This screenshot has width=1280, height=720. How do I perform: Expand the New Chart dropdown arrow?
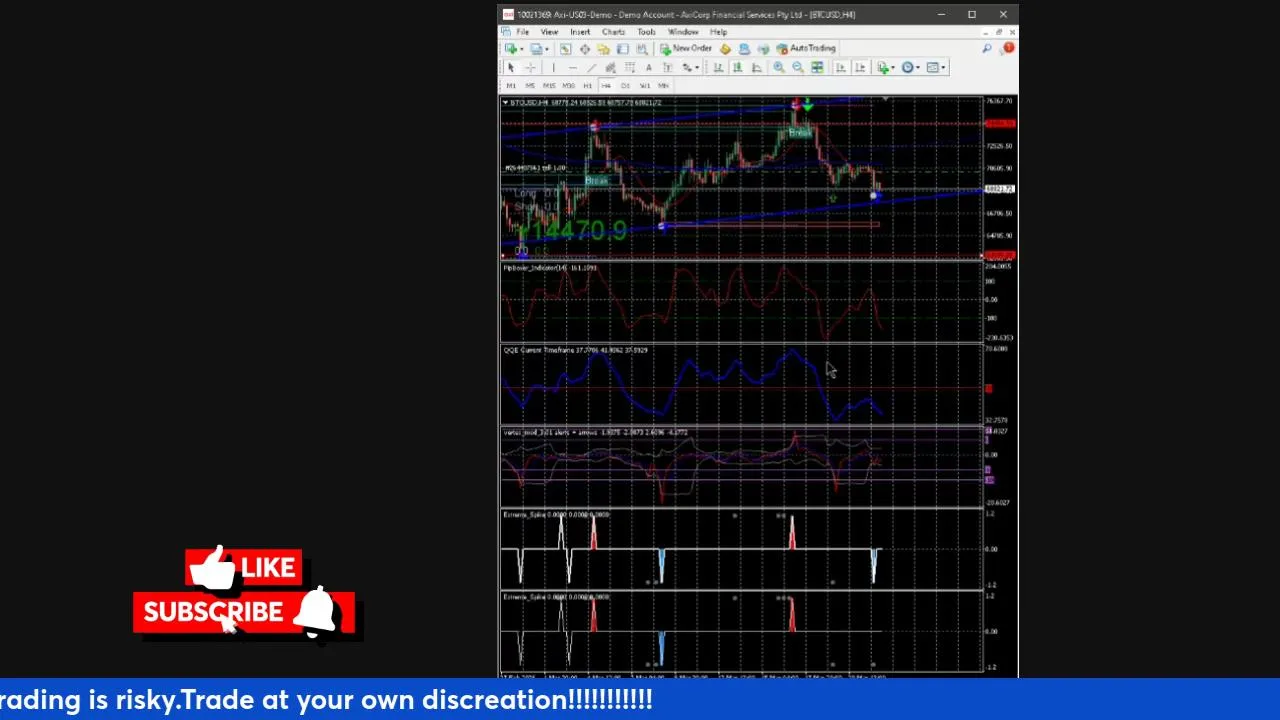point(522,49)
